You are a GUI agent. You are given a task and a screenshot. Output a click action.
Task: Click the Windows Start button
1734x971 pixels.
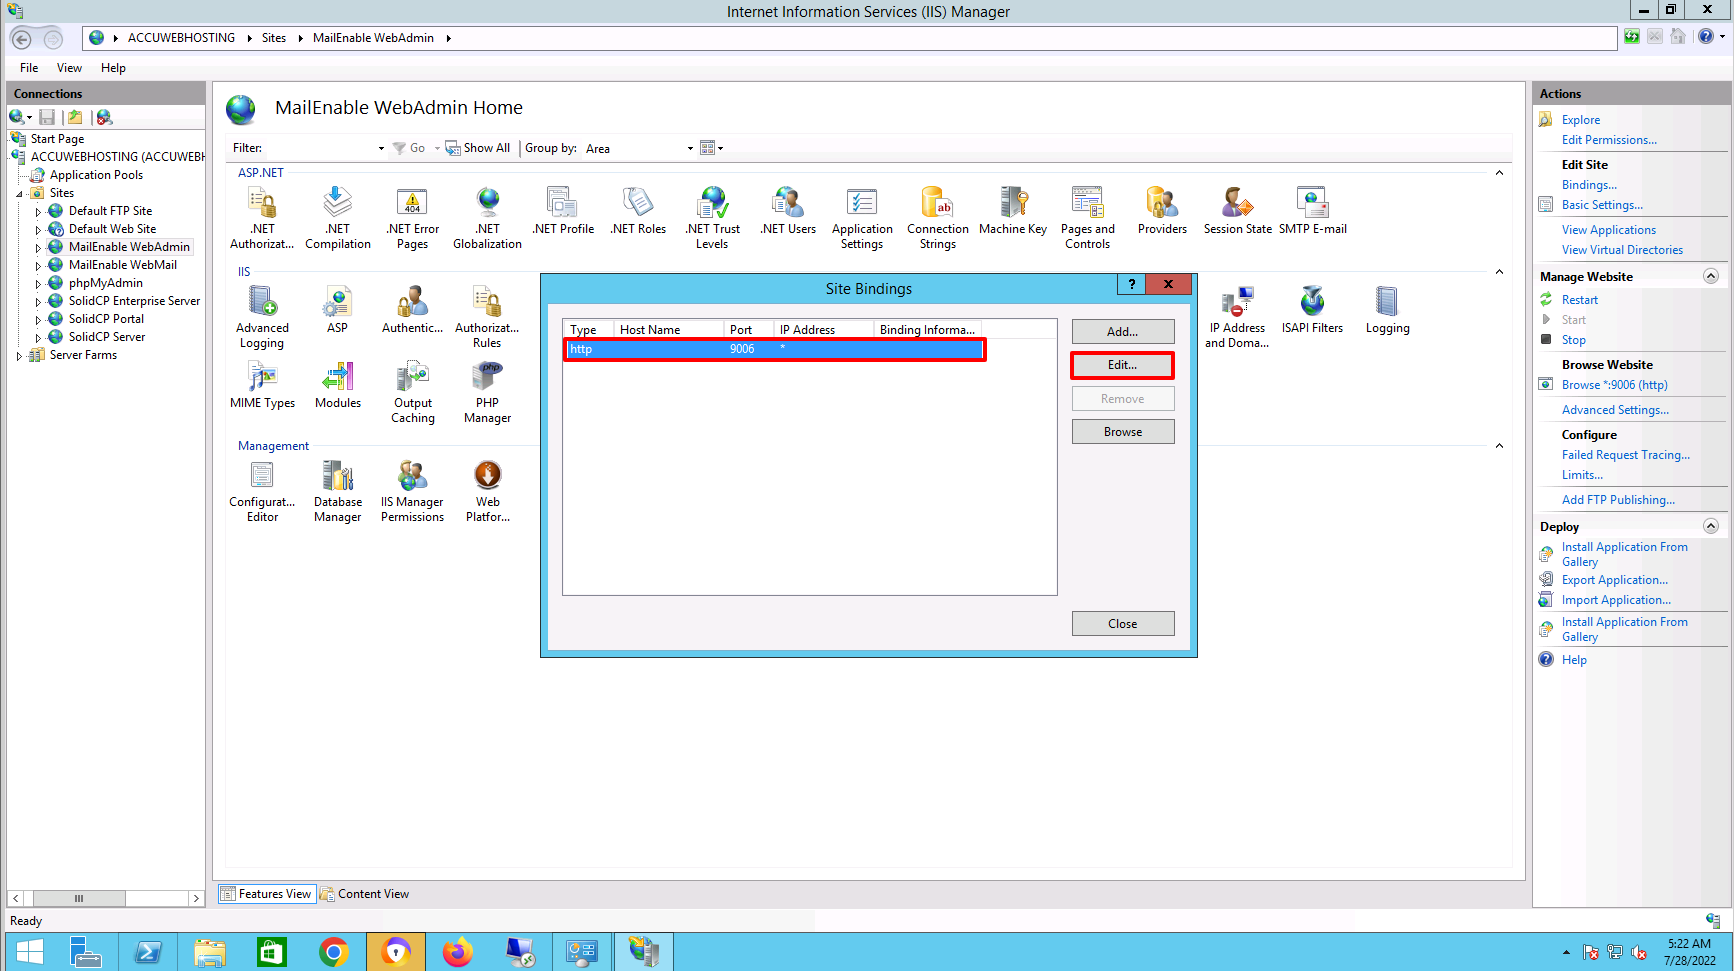pos(30,952)
